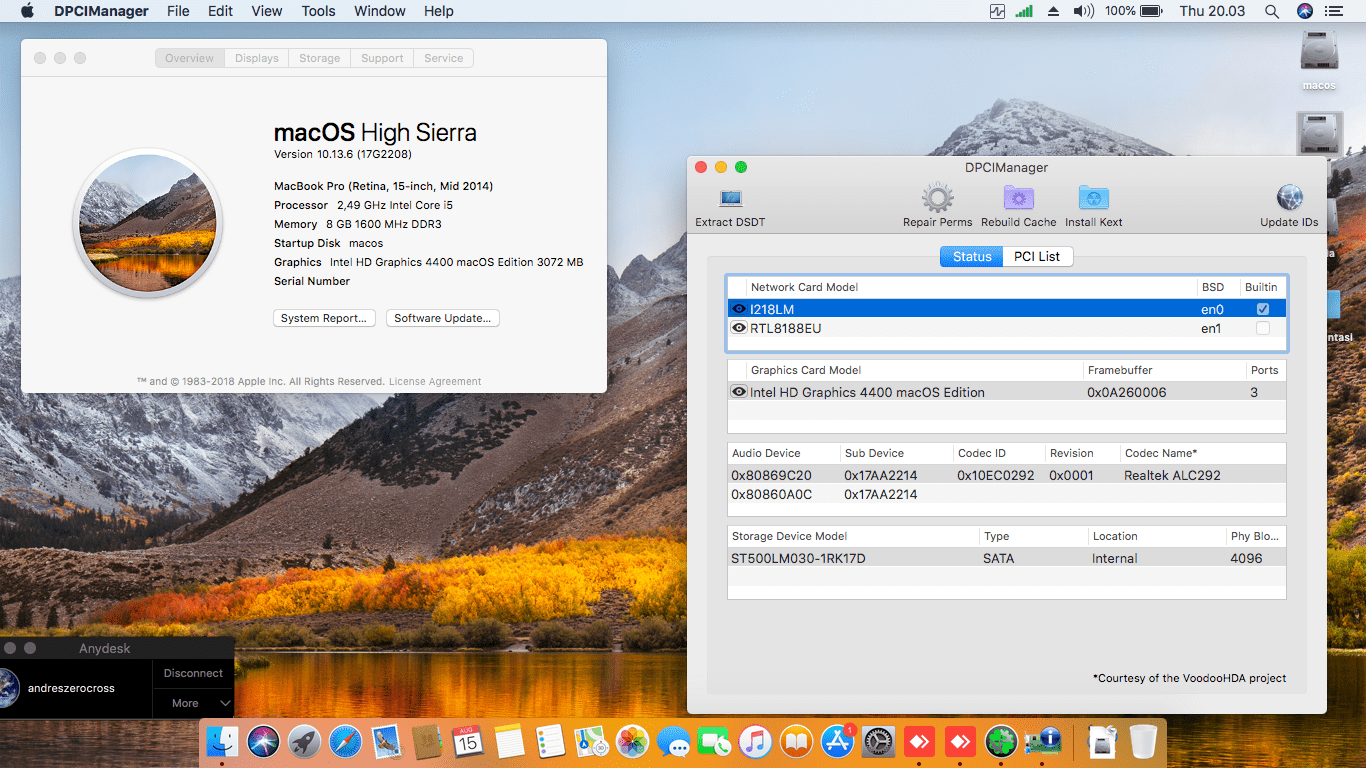The image size is (1366, 768).
Task: Launch App Store from the Dock
Action: pos(837,741)
